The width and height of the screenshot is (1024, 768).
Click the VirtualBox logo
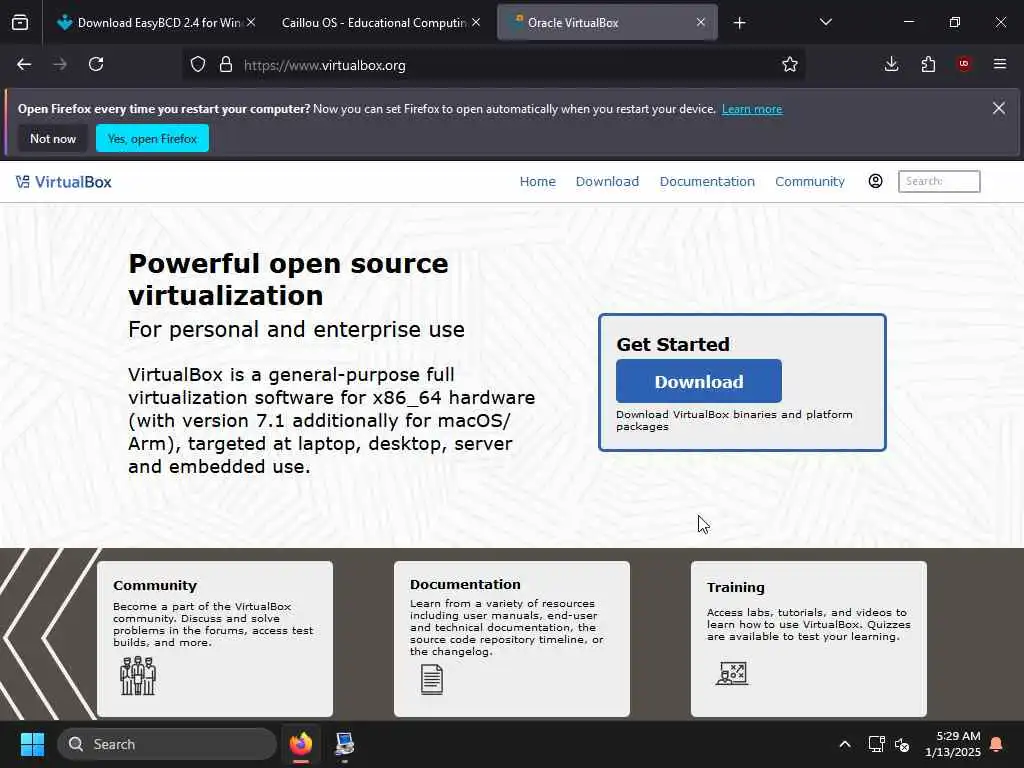63,182
